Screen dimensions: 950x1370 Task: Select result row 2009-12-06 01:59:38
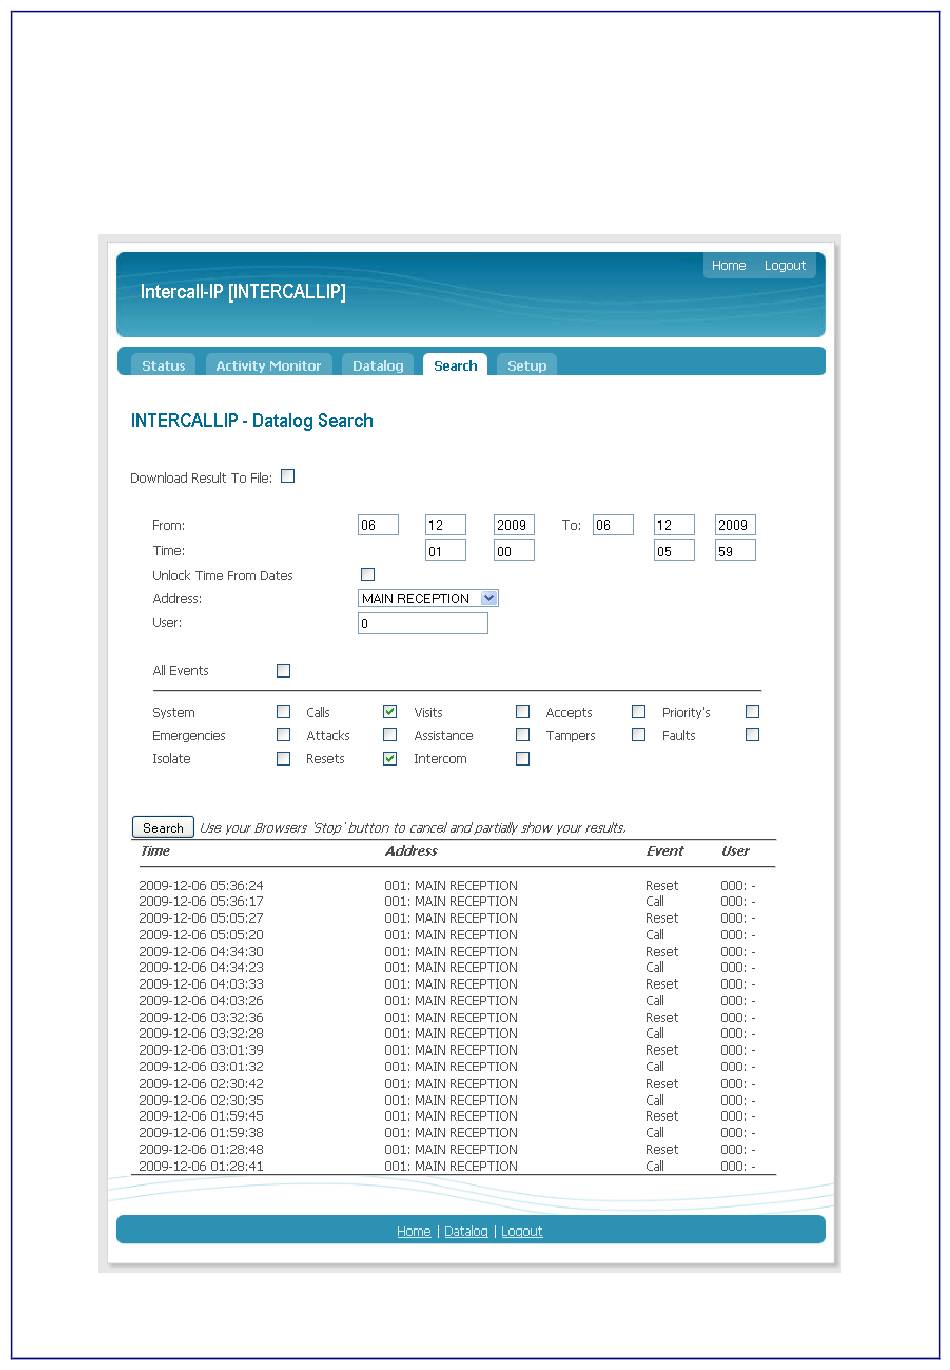click(454, 1133)
